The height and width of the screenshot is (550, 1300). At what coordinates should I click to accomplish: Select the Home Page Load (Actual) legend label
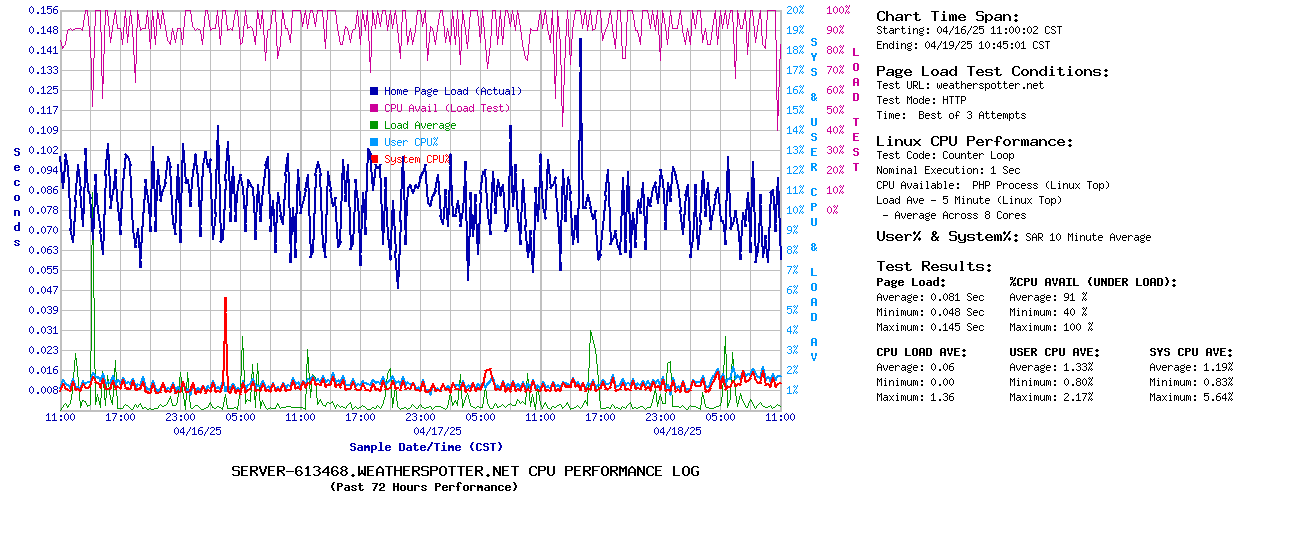pyautogui.click(x=453, y=91)
